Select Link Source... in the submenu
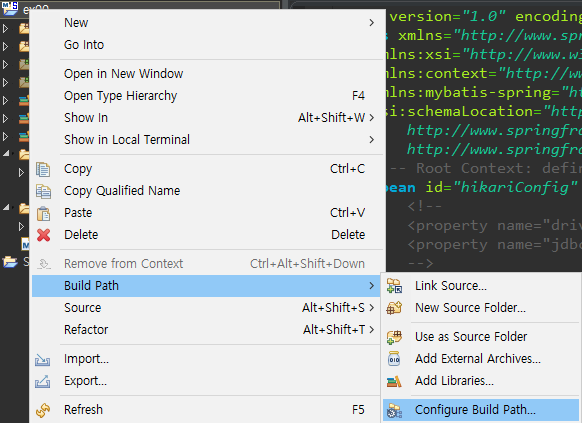Viewport: 582px width, 423px height. click(x=481, y=286)
